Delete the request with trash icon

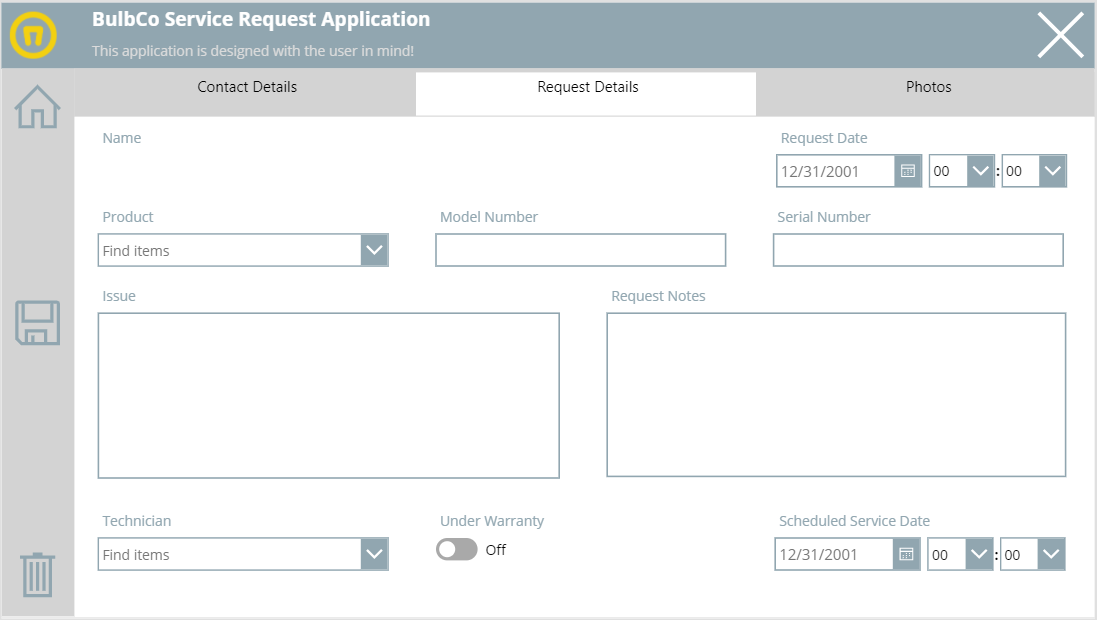point(37,575)
